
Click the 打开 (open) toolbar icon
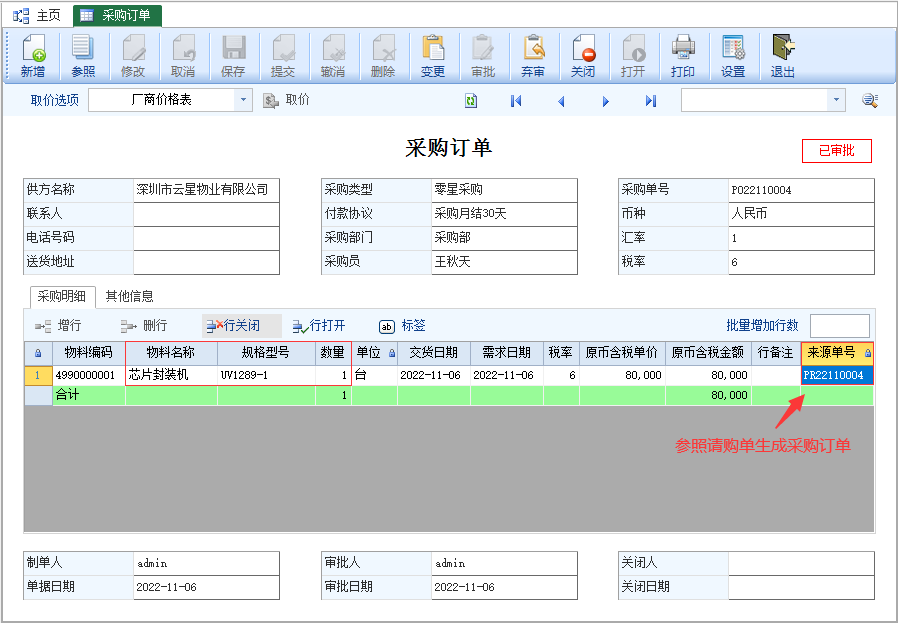(633, 56)
